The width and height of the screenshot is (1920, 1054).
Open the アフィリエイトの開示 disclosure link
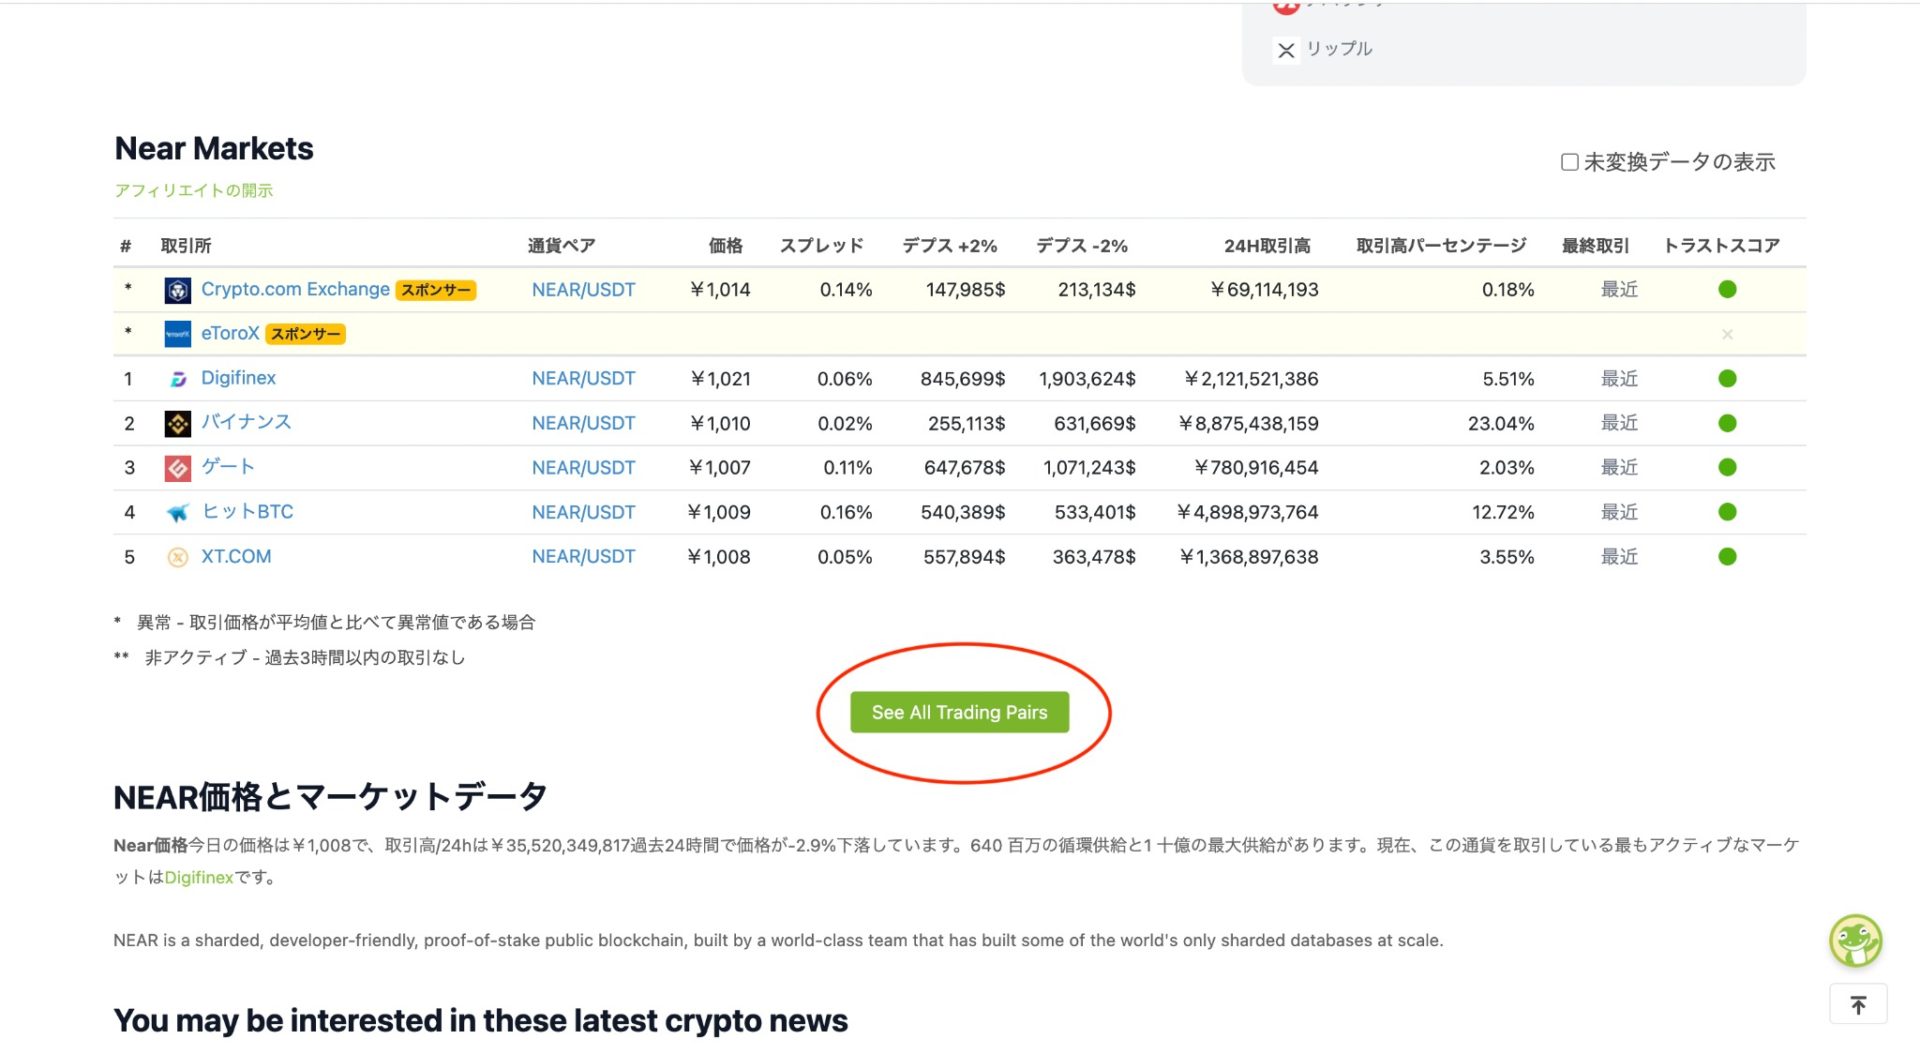pos(194,190)
